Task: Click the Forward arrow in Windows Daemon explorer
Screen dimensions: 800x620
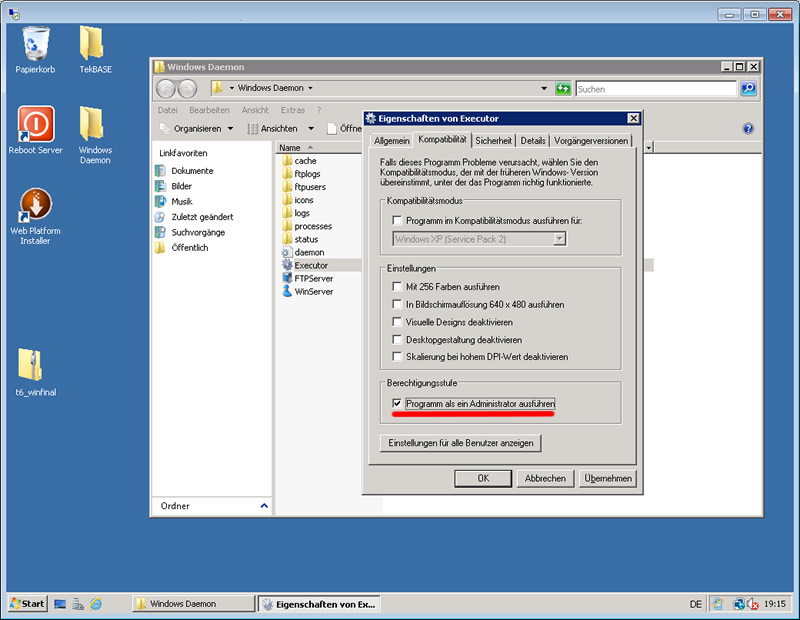Action: (x=187, y=89)
